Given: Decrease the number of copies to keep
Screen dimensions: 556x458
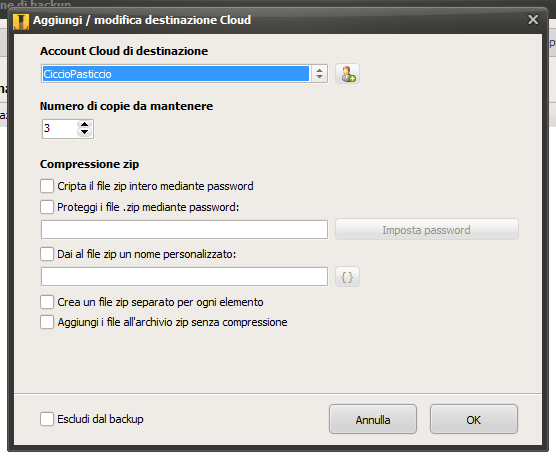Looking at the screenshot, I should (x=84, y=132).
